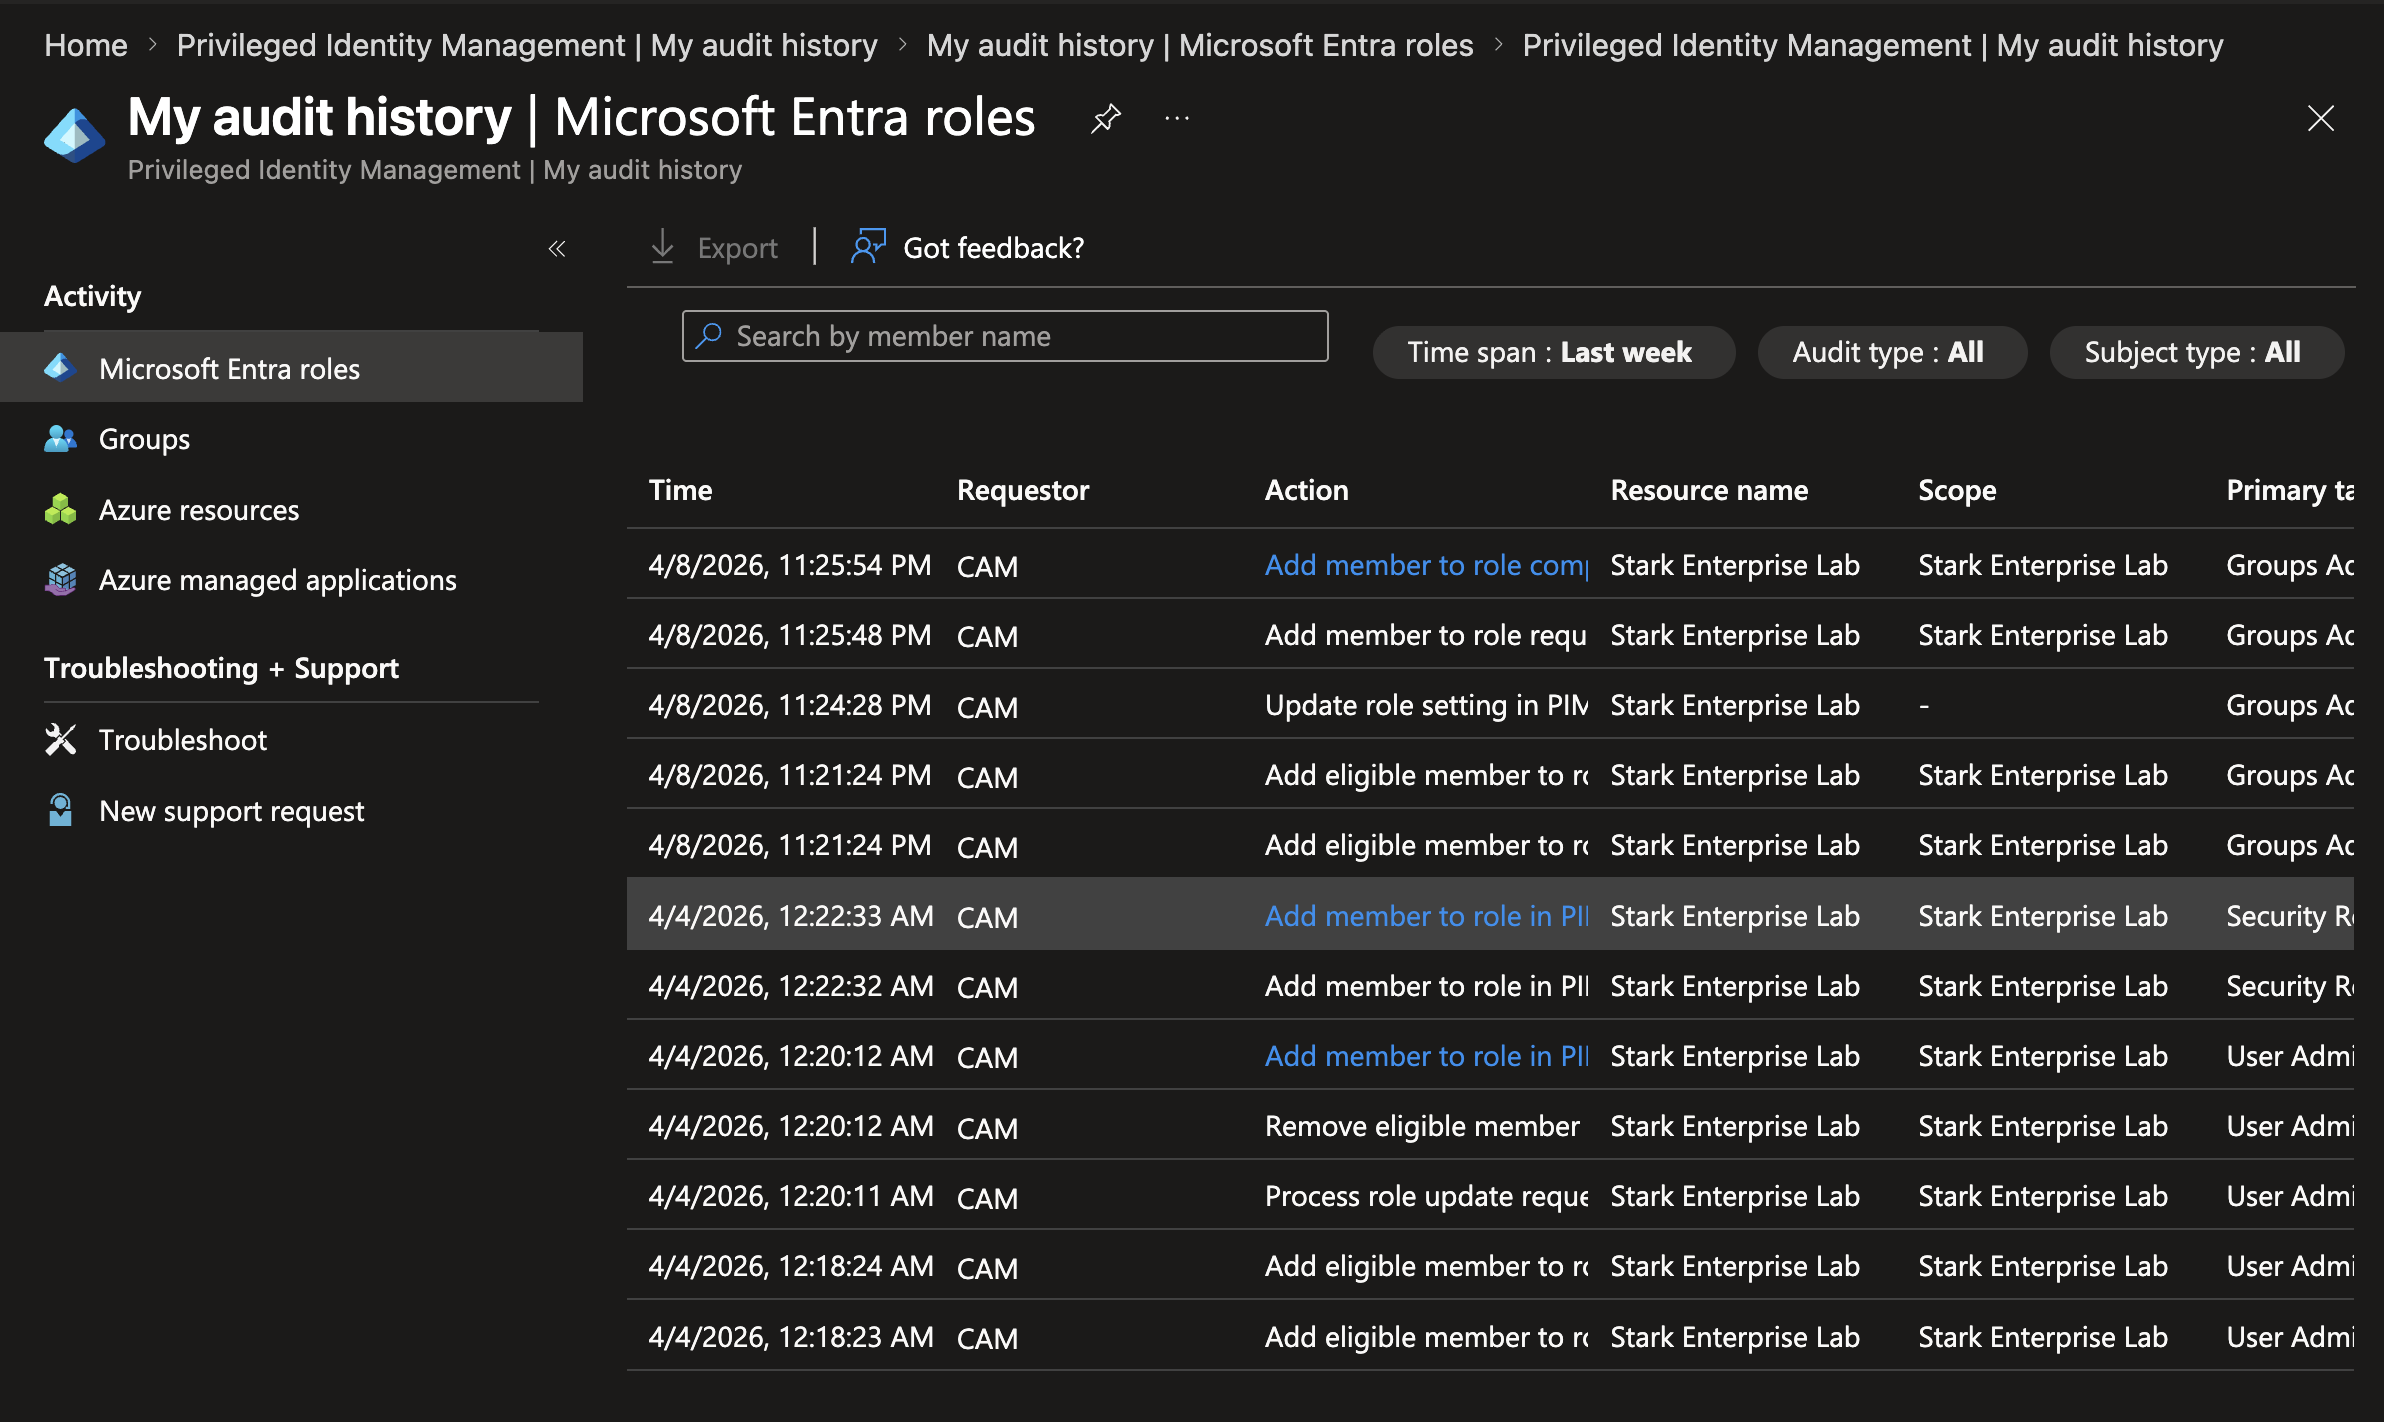Open the Time span Last week filter
The image size is (2384, 1422).
(1553, 352)
